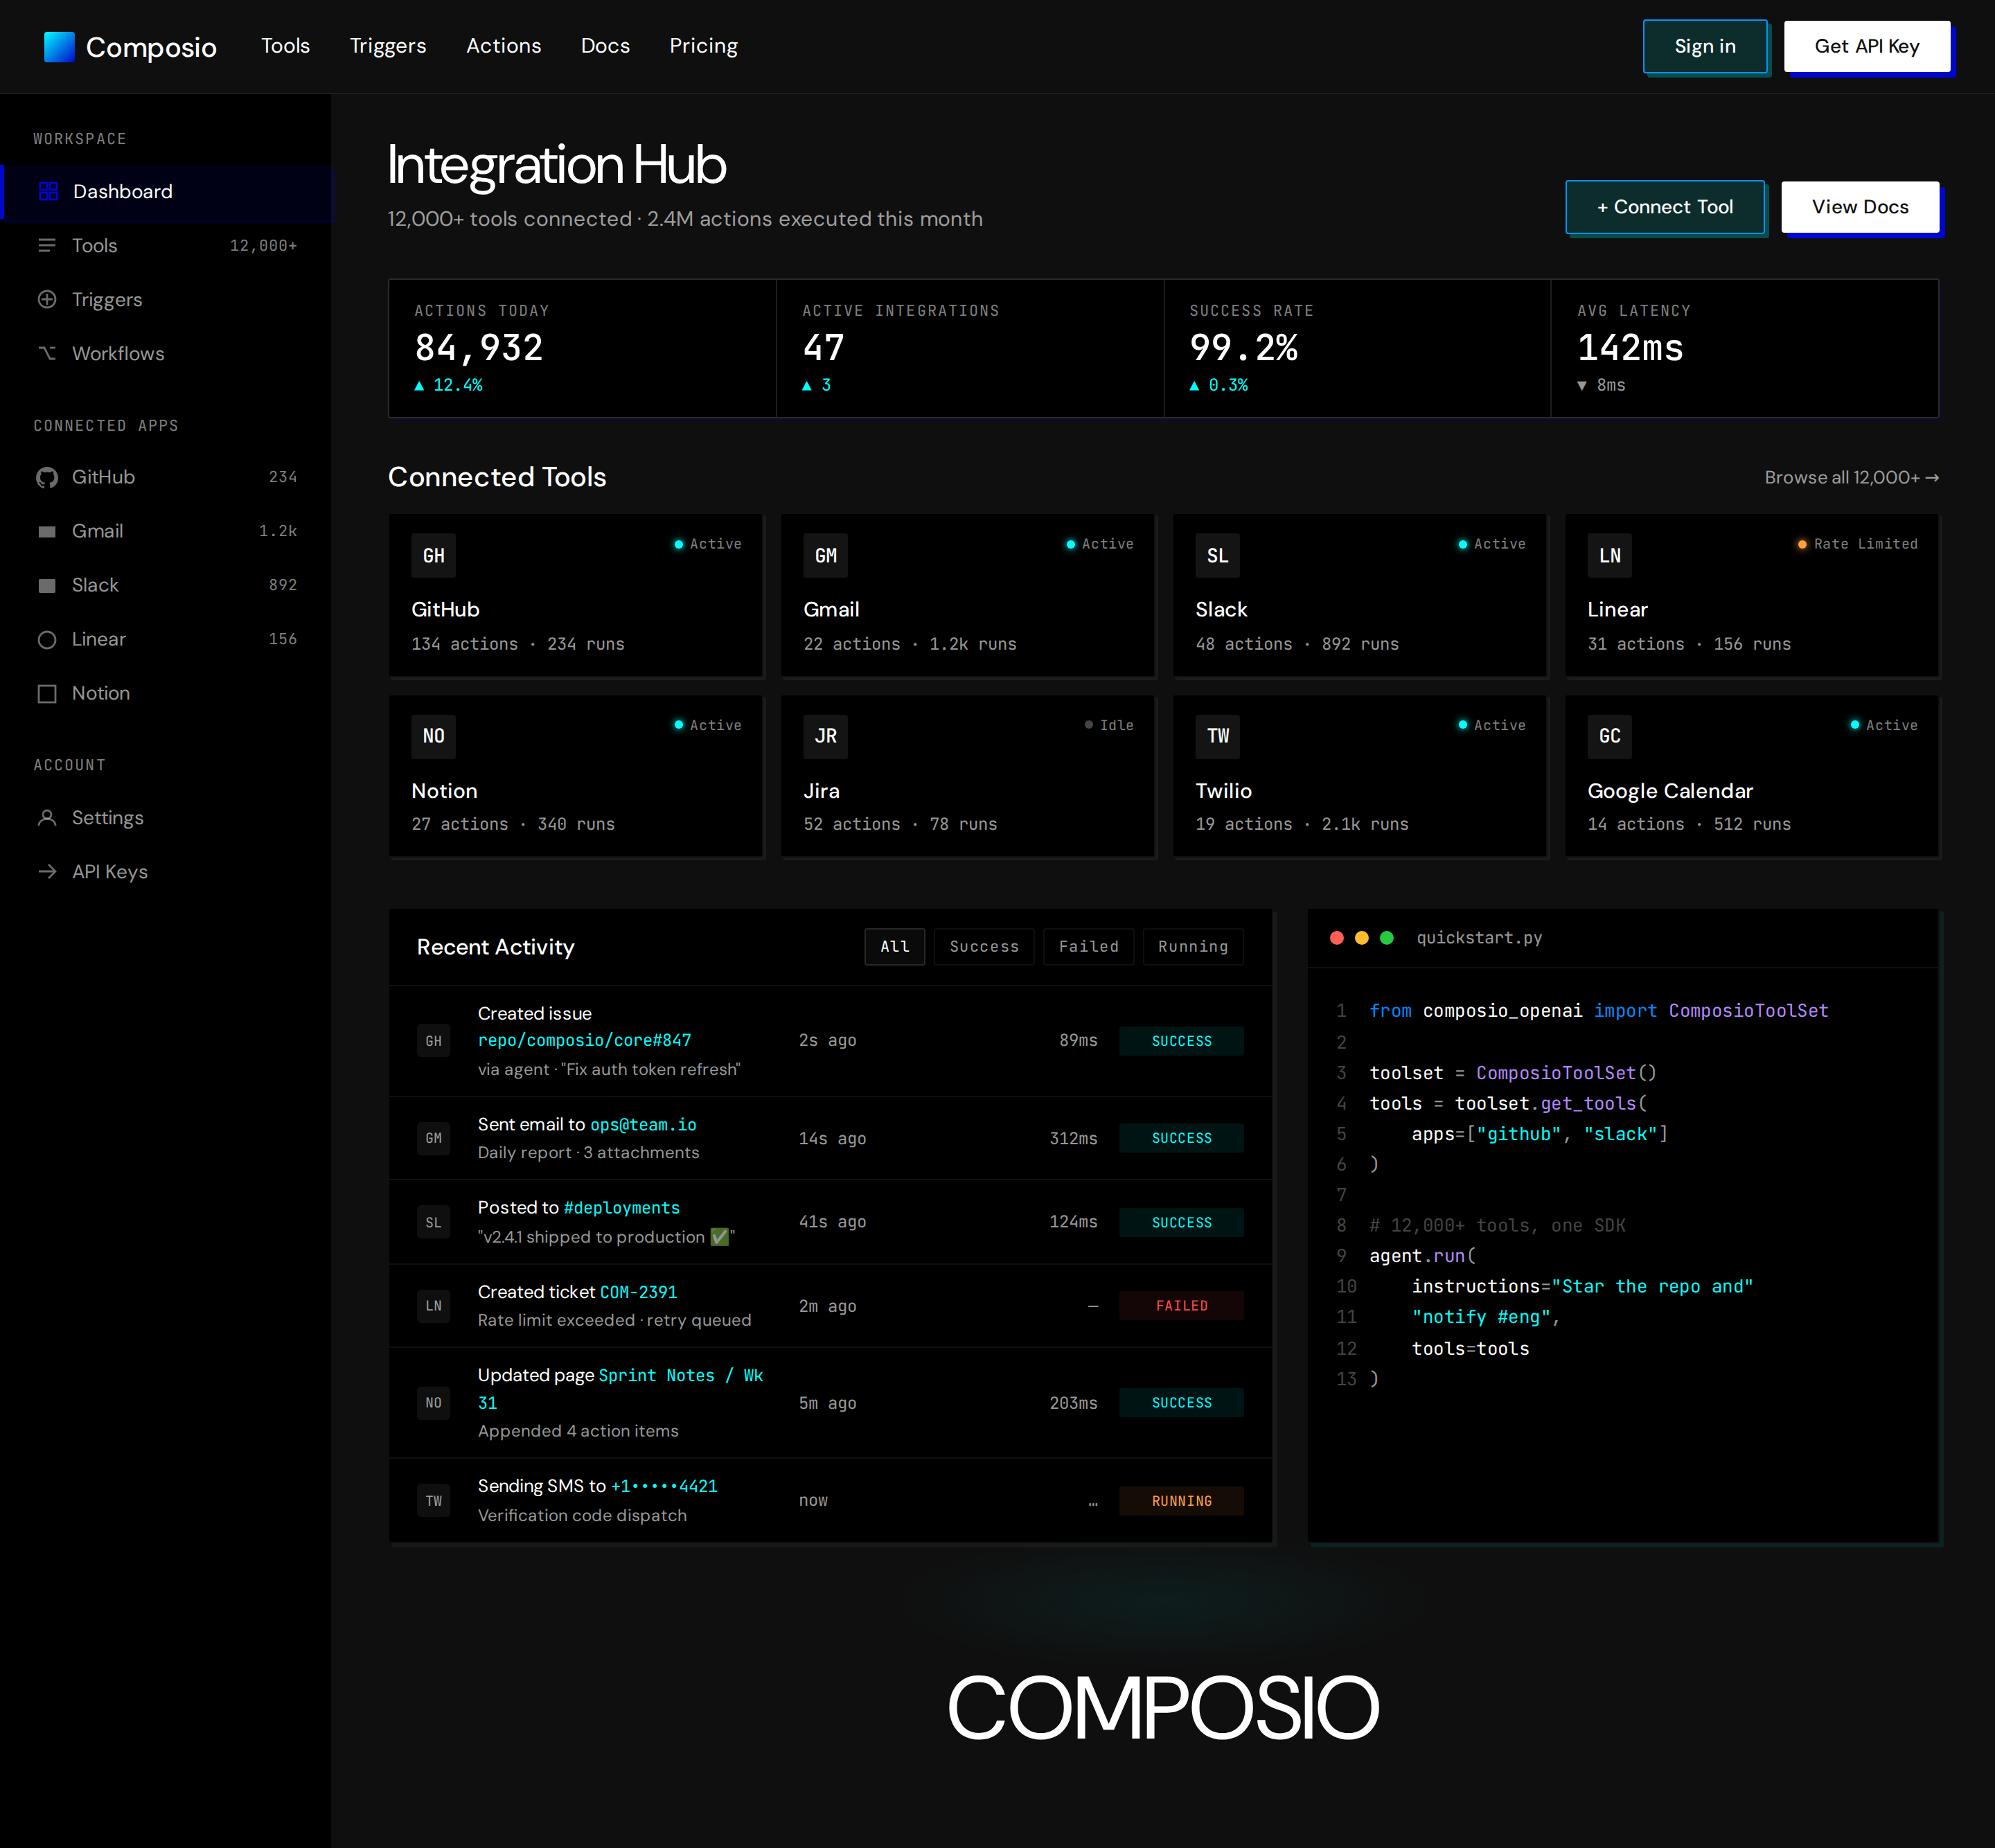Click the Slack icon in Connected Apps
This screenshot has height=1848, width=1995.
tap(47, 586)
